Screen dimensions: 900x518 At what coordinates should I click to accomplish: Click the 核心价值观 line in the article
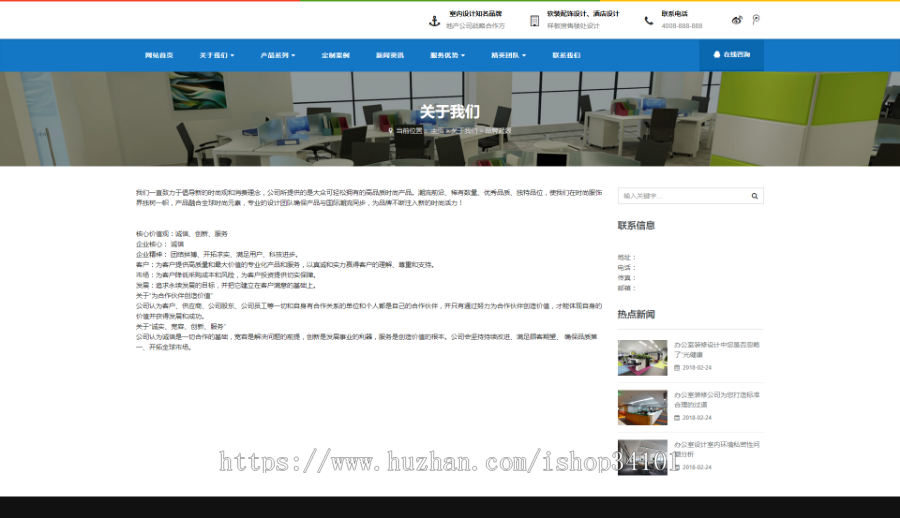tap(182, 234)
